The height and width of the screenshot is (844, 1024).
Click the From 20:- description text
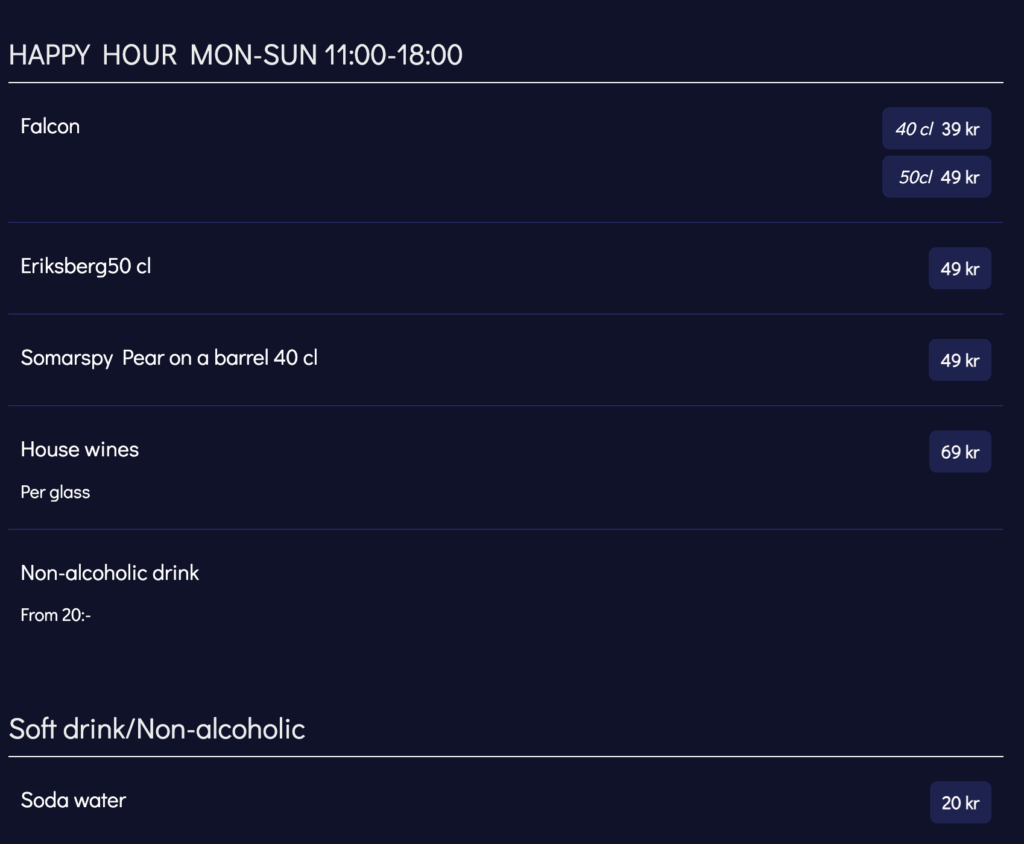pos(56,615)
